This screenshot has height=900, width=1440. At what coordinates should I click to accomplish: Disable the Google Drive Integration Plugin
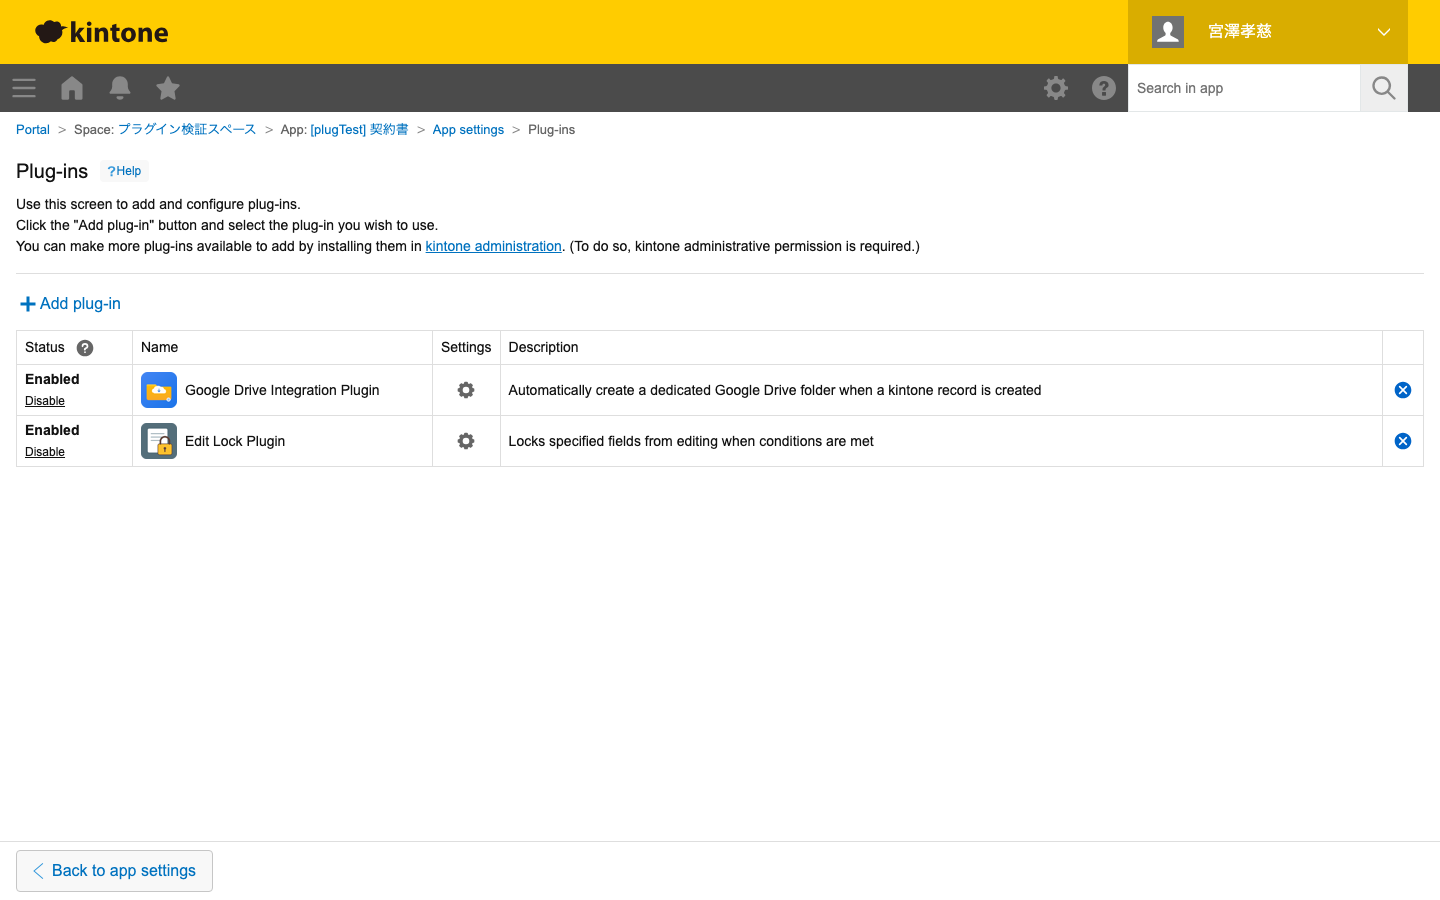(45, 401)
